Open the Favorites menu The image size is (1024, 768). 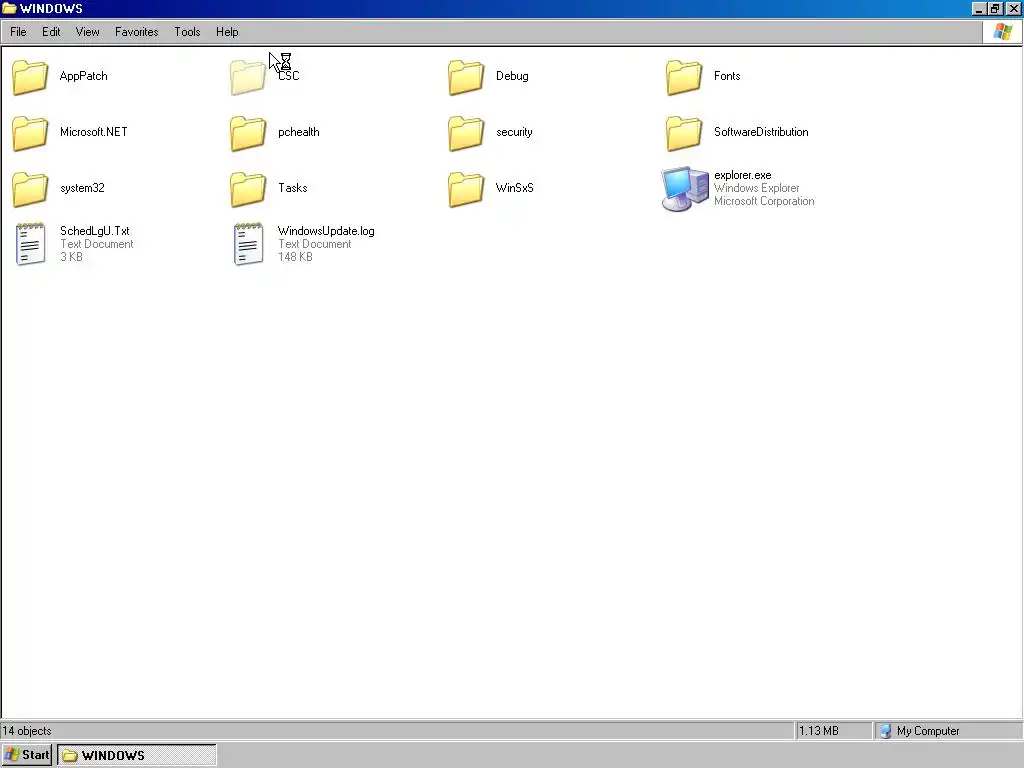point(136,31)
